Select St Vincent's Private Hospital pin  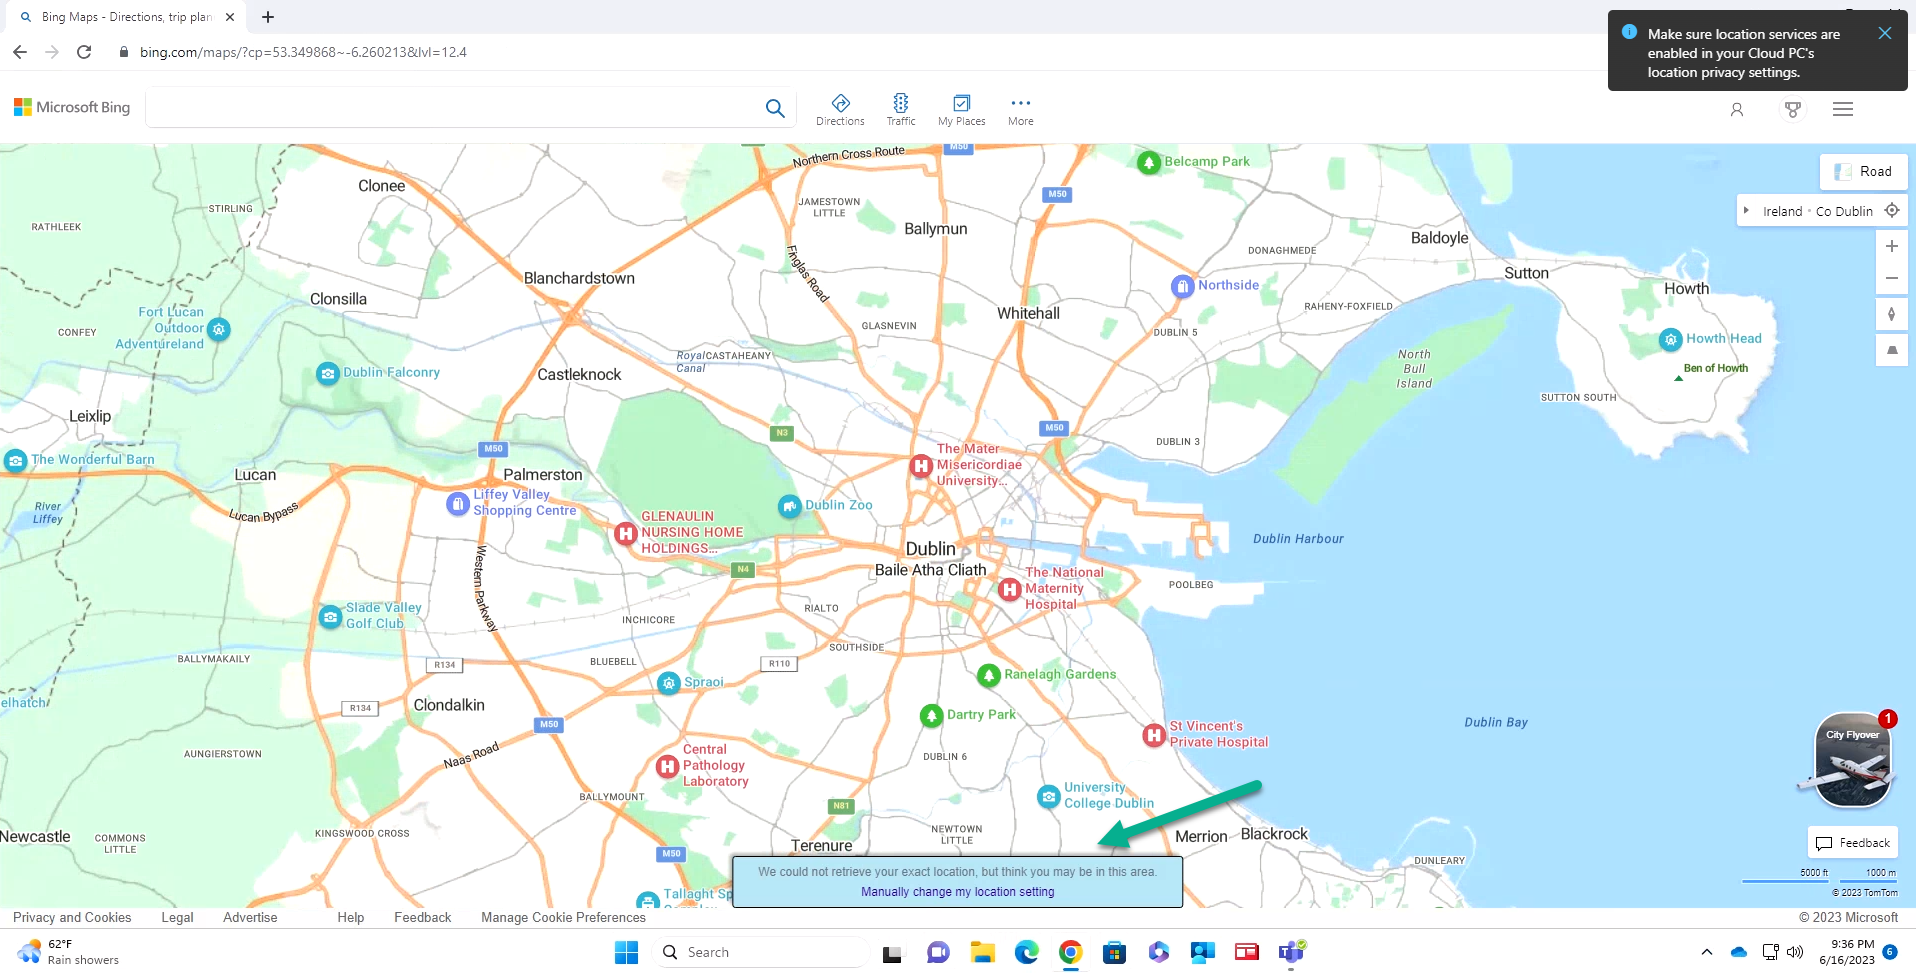click(x=1154, y=736)
